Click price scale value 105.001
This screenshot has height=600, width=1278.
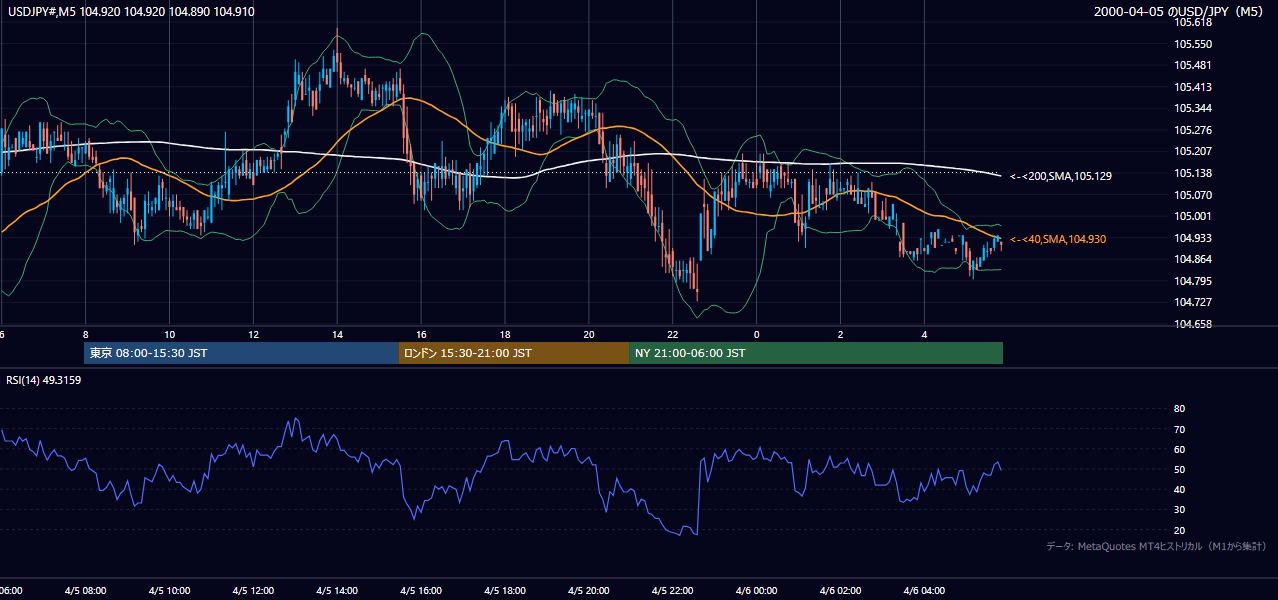1192,216
